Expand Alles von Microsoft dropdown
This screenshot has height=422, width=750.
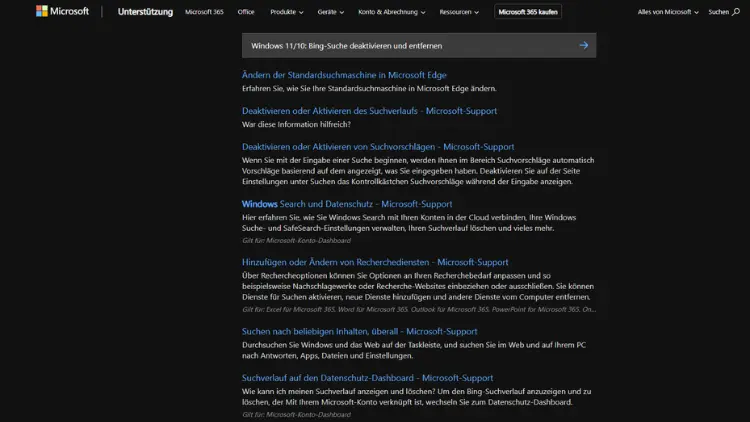coord(668,12)
